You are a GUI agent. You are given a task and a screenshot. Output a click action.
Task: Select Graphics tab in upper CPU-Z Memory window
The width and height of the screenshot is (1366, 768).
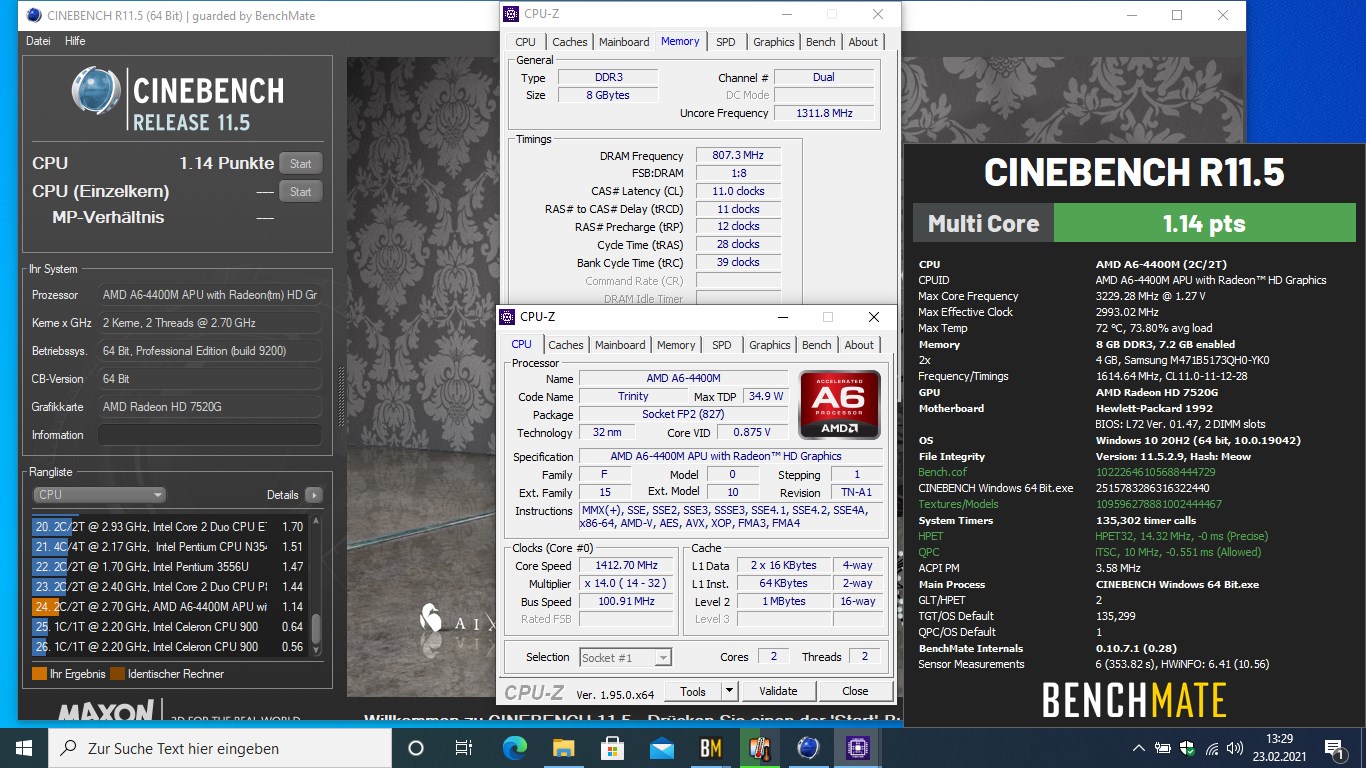[x=774, y=42]
